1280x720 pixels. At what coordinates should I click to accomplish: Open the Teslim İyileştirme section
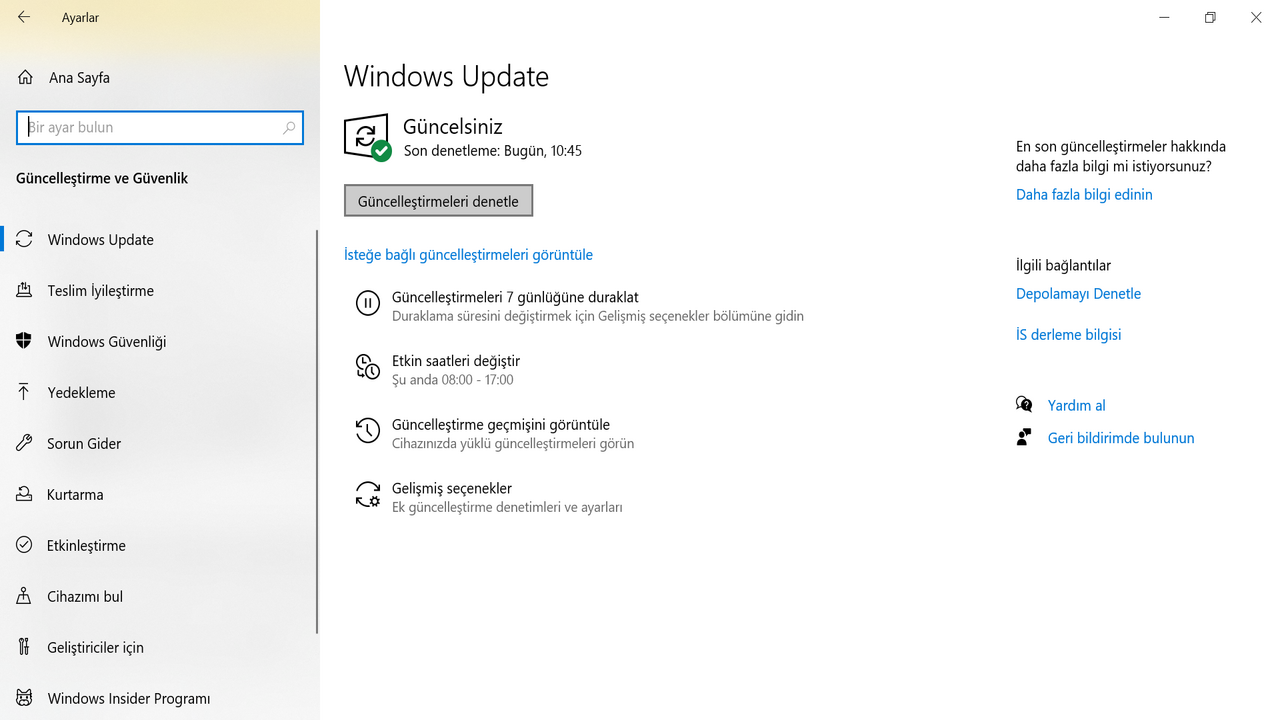160,290
